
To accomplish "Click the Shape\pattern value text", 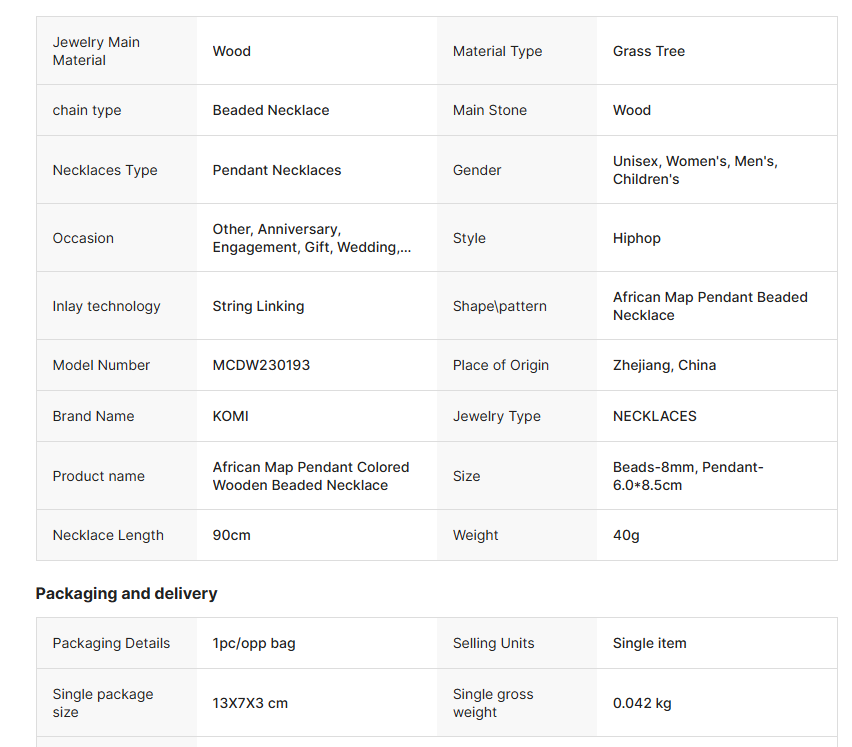I will (709, 306).
